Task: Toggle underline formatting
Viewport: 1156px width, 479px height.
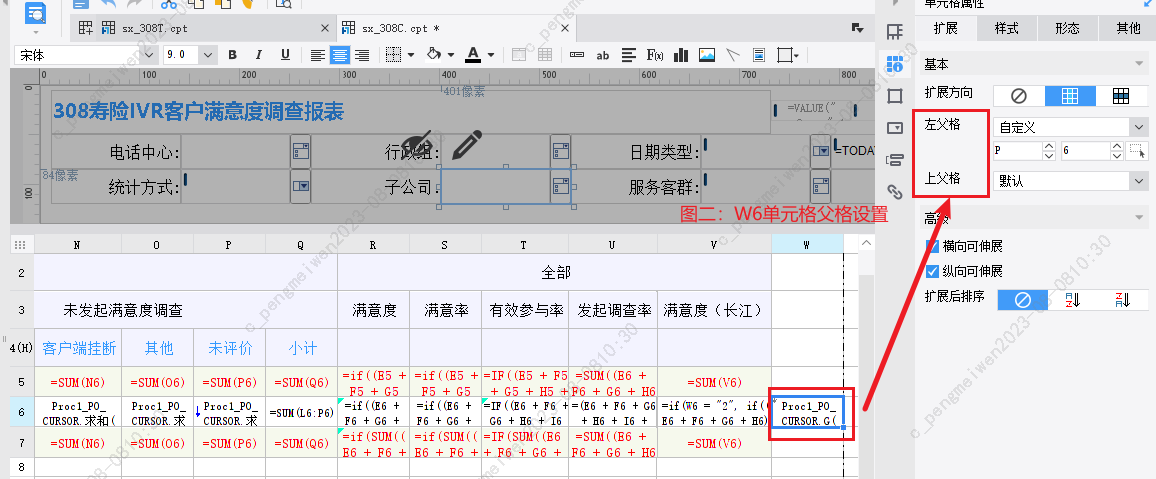Action: (285, 55)
